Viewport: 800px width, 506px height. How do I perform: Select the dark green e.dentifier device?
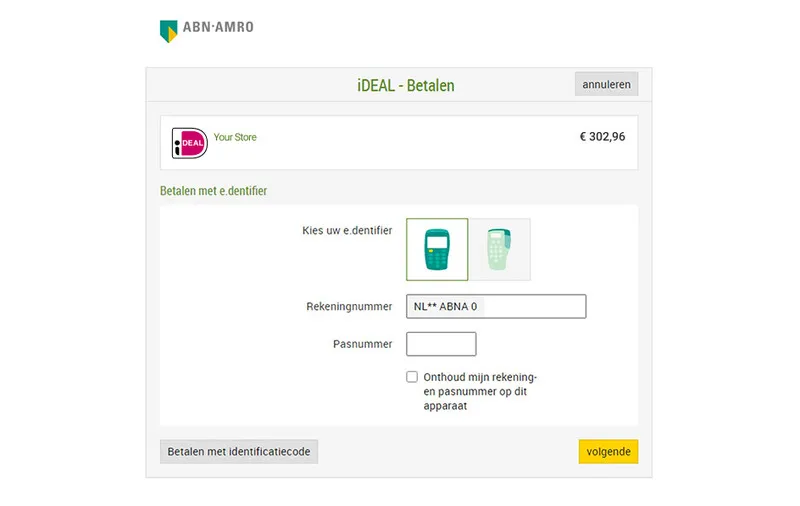(437, 249)
